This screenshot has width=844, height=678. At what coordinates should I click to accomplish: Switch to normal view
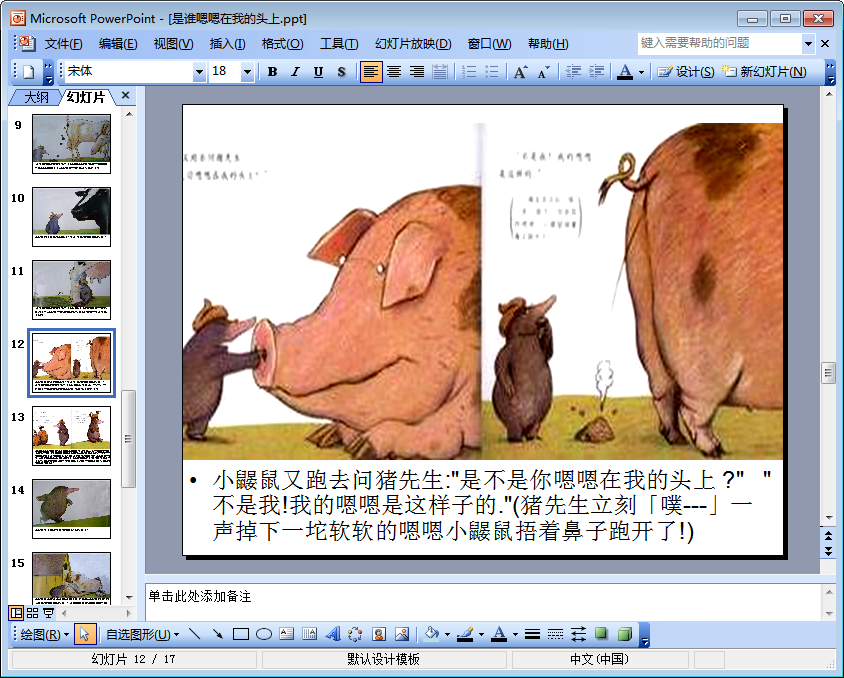[x=16, y=613]
